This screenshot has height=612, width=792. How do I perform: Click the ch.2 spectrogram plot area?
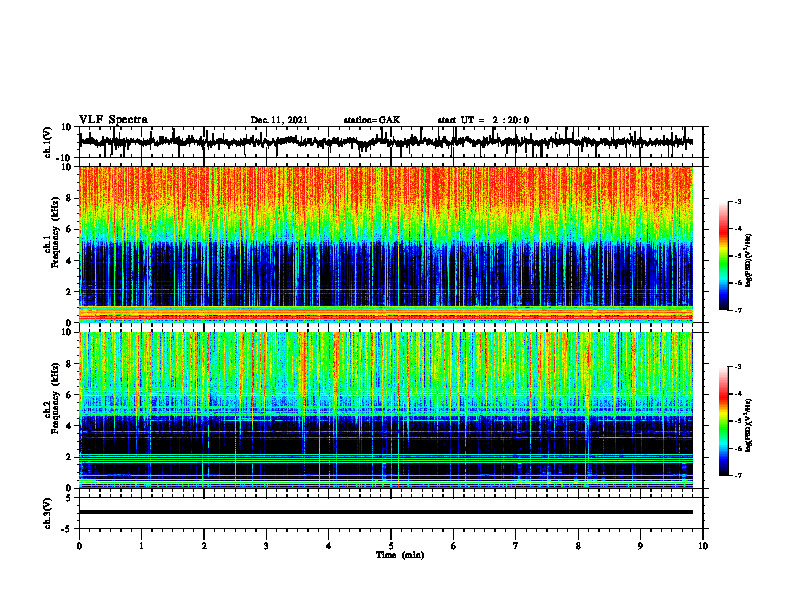385,410
